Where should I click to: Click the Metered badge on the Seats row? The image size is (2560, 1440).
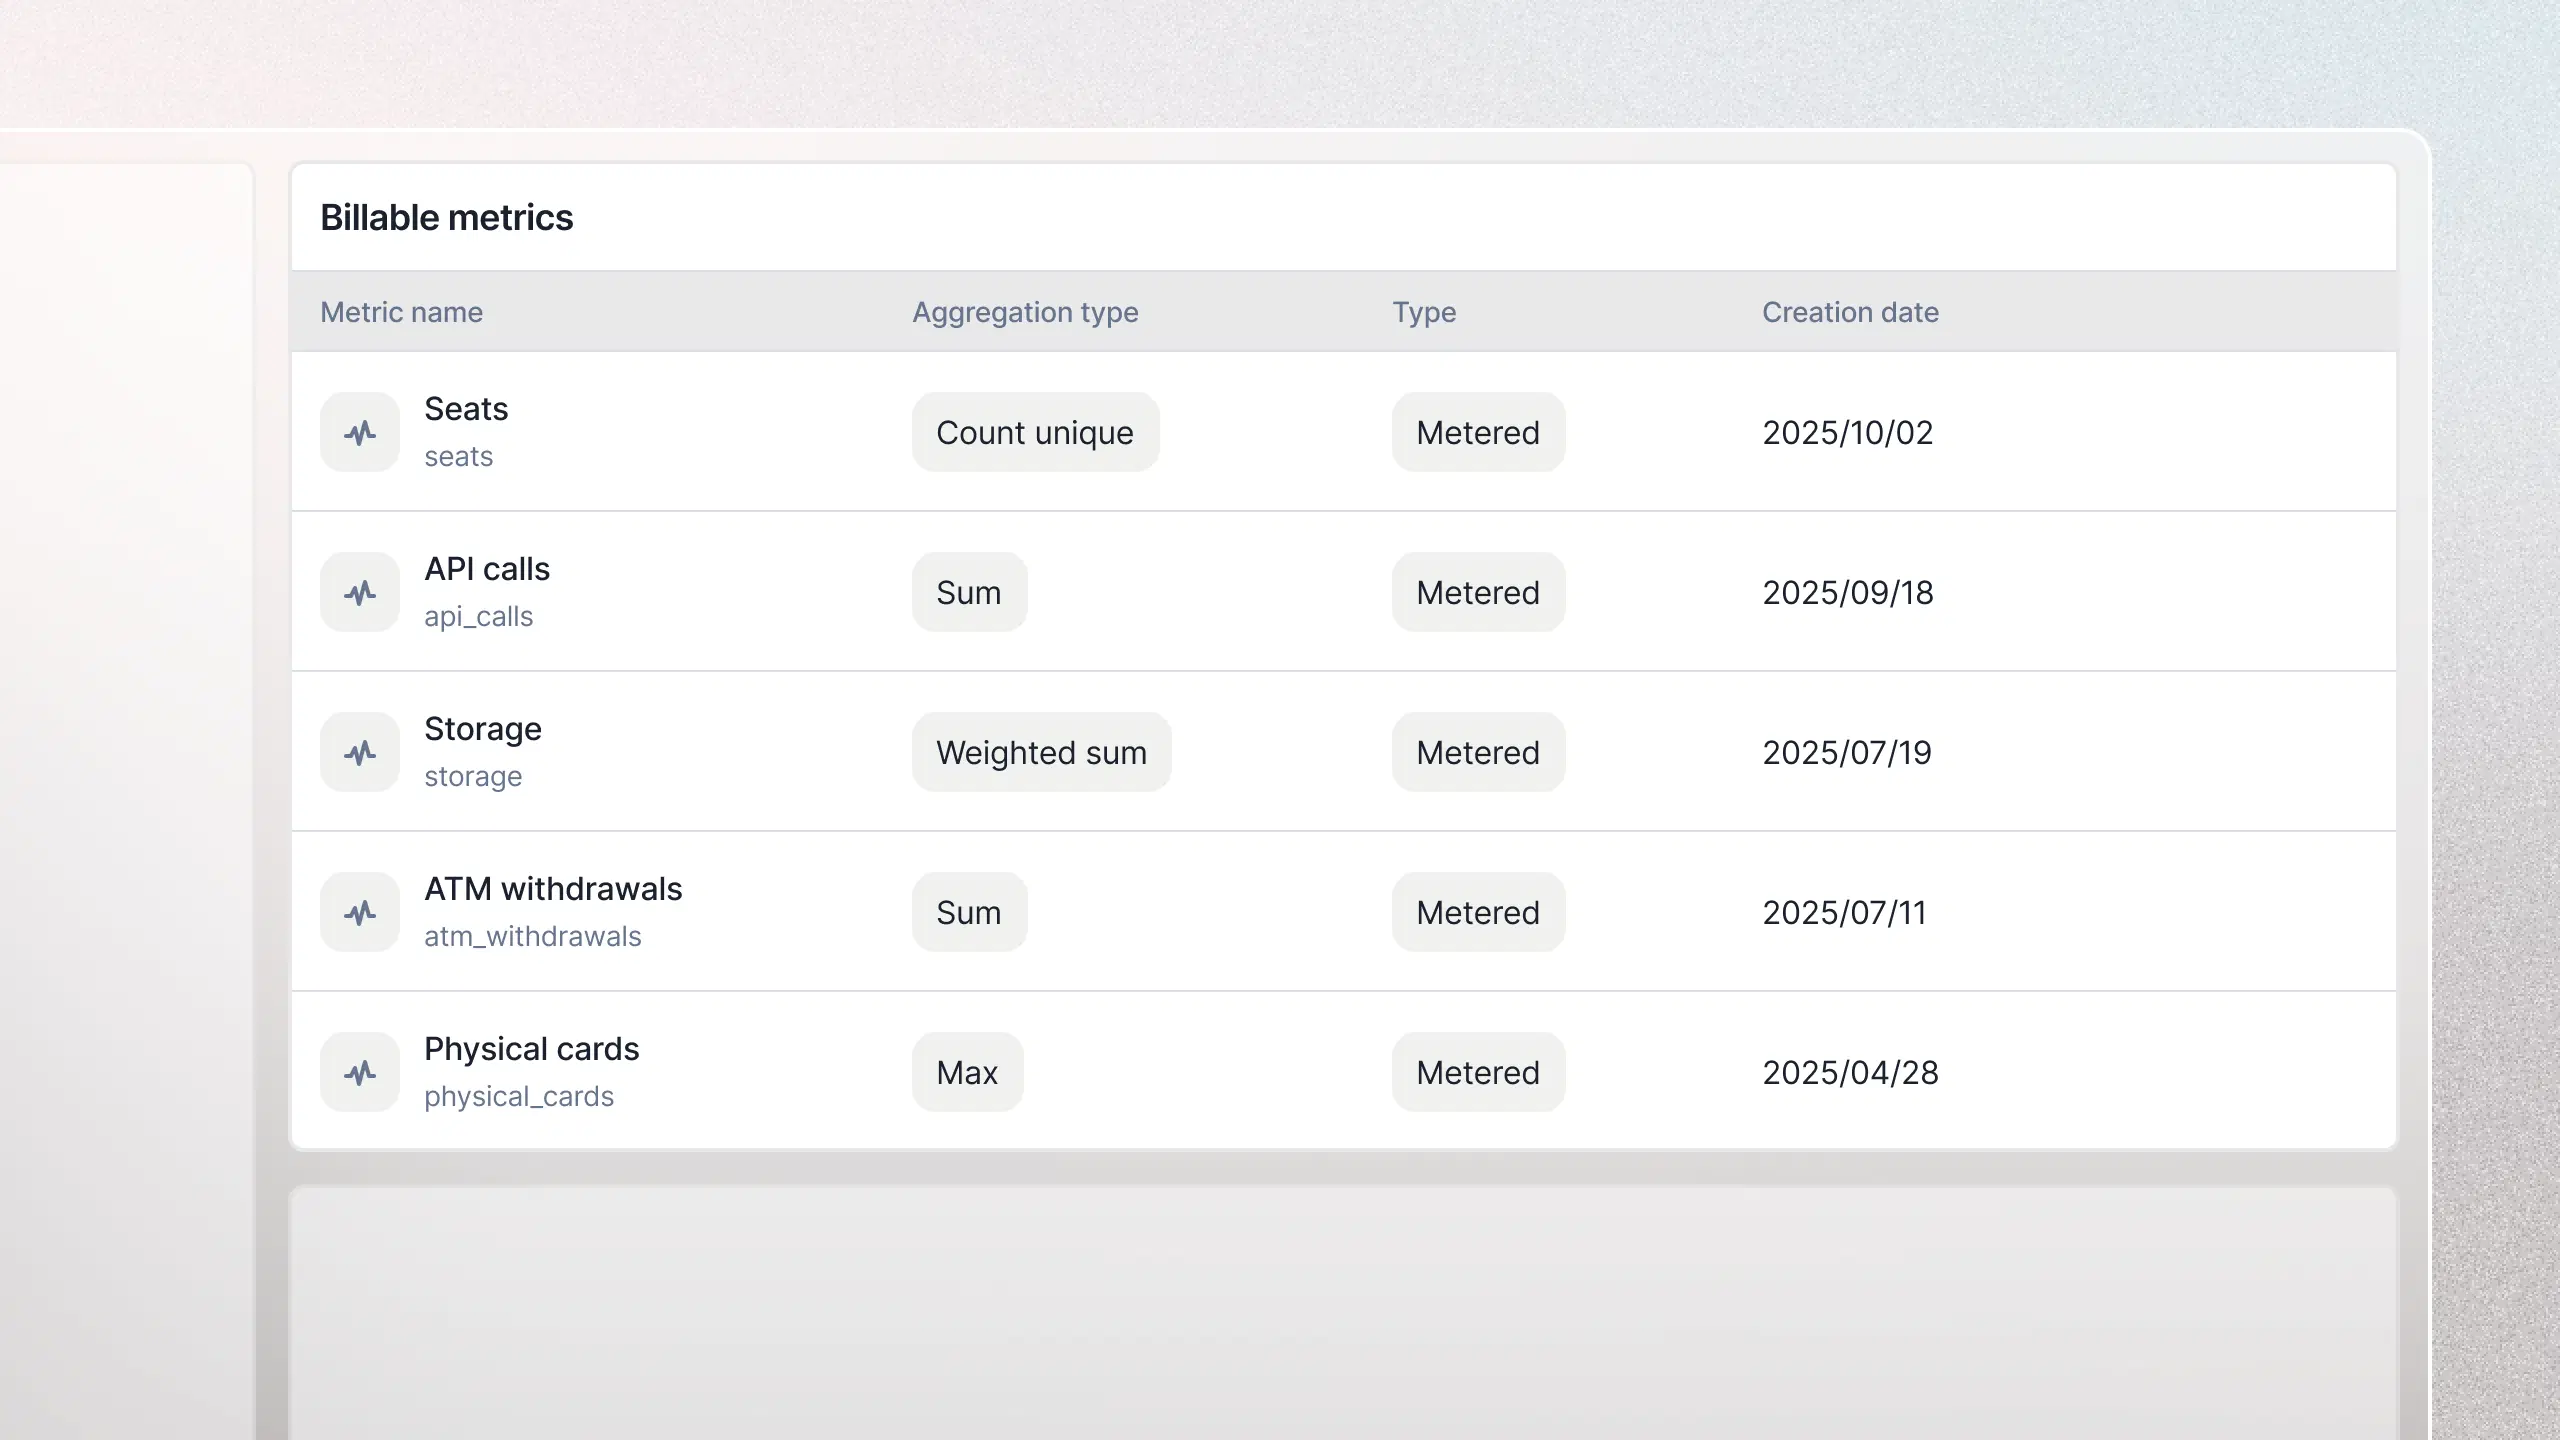click(x=1478, y=432)
